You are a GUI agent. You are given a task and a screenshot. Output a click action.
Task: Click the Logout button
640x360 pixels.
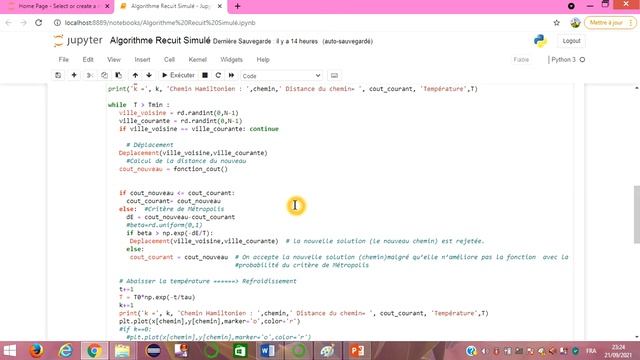571,41
